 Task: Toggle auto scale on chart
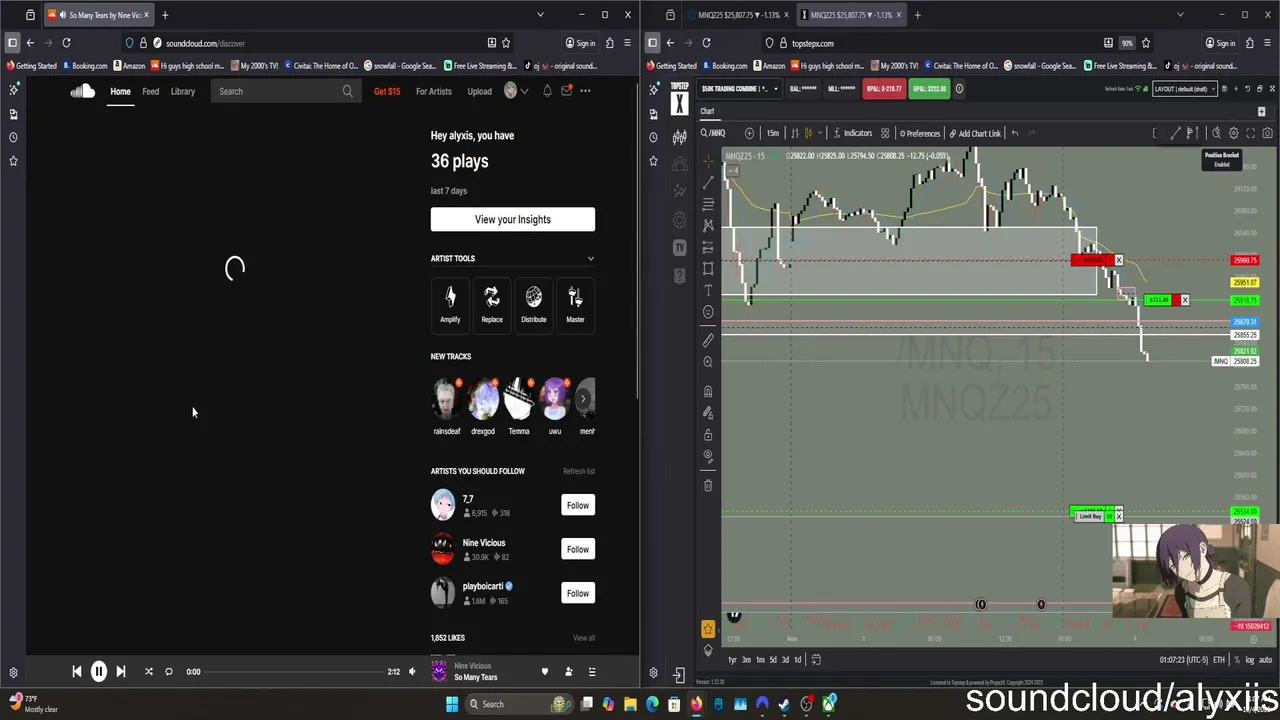coord(1266,660)
